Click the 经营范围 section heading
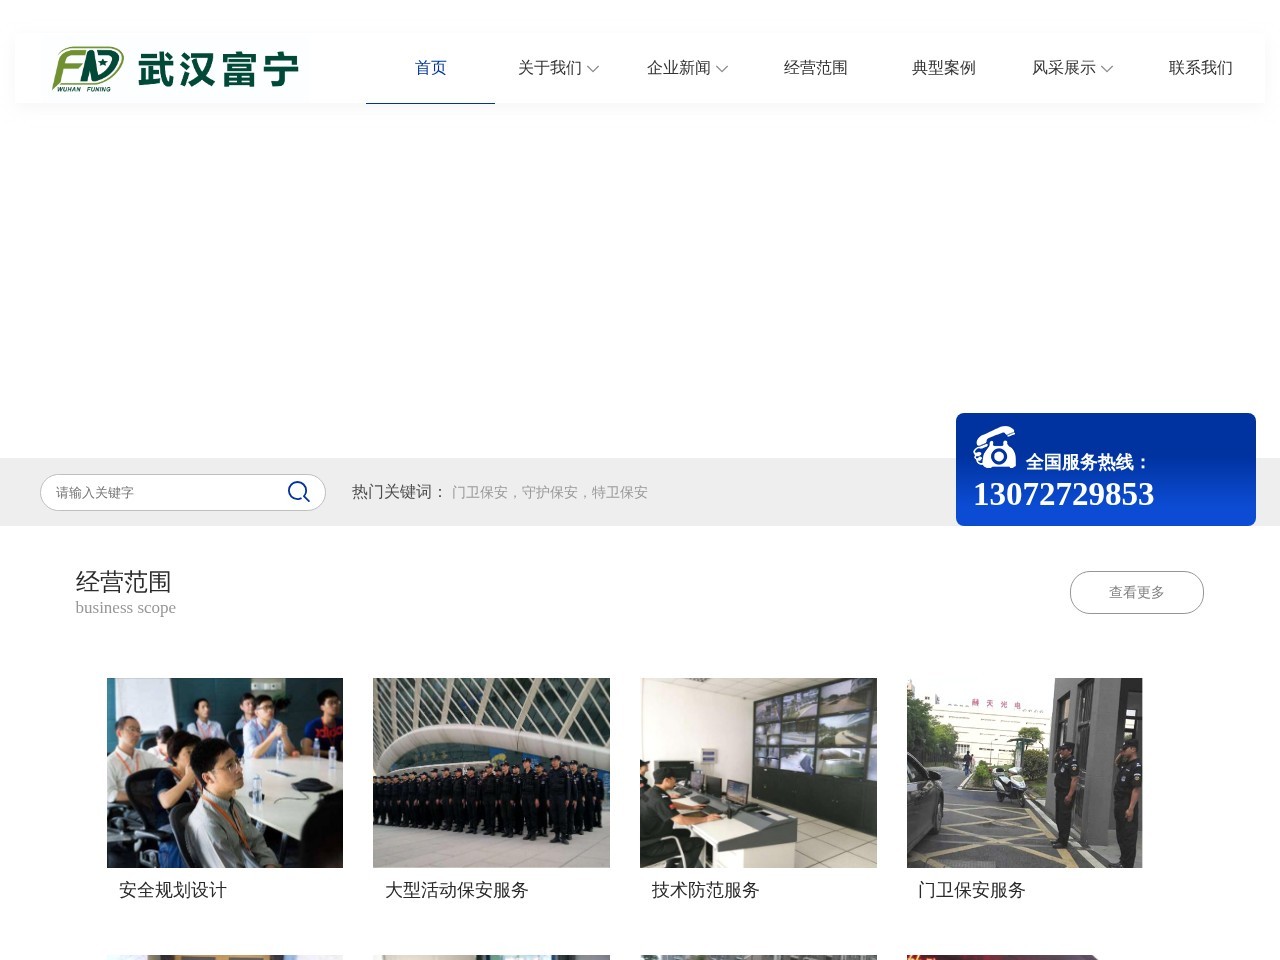This screenshot has height=960, width=1280. pyautogui.click(x=124, y=582)
